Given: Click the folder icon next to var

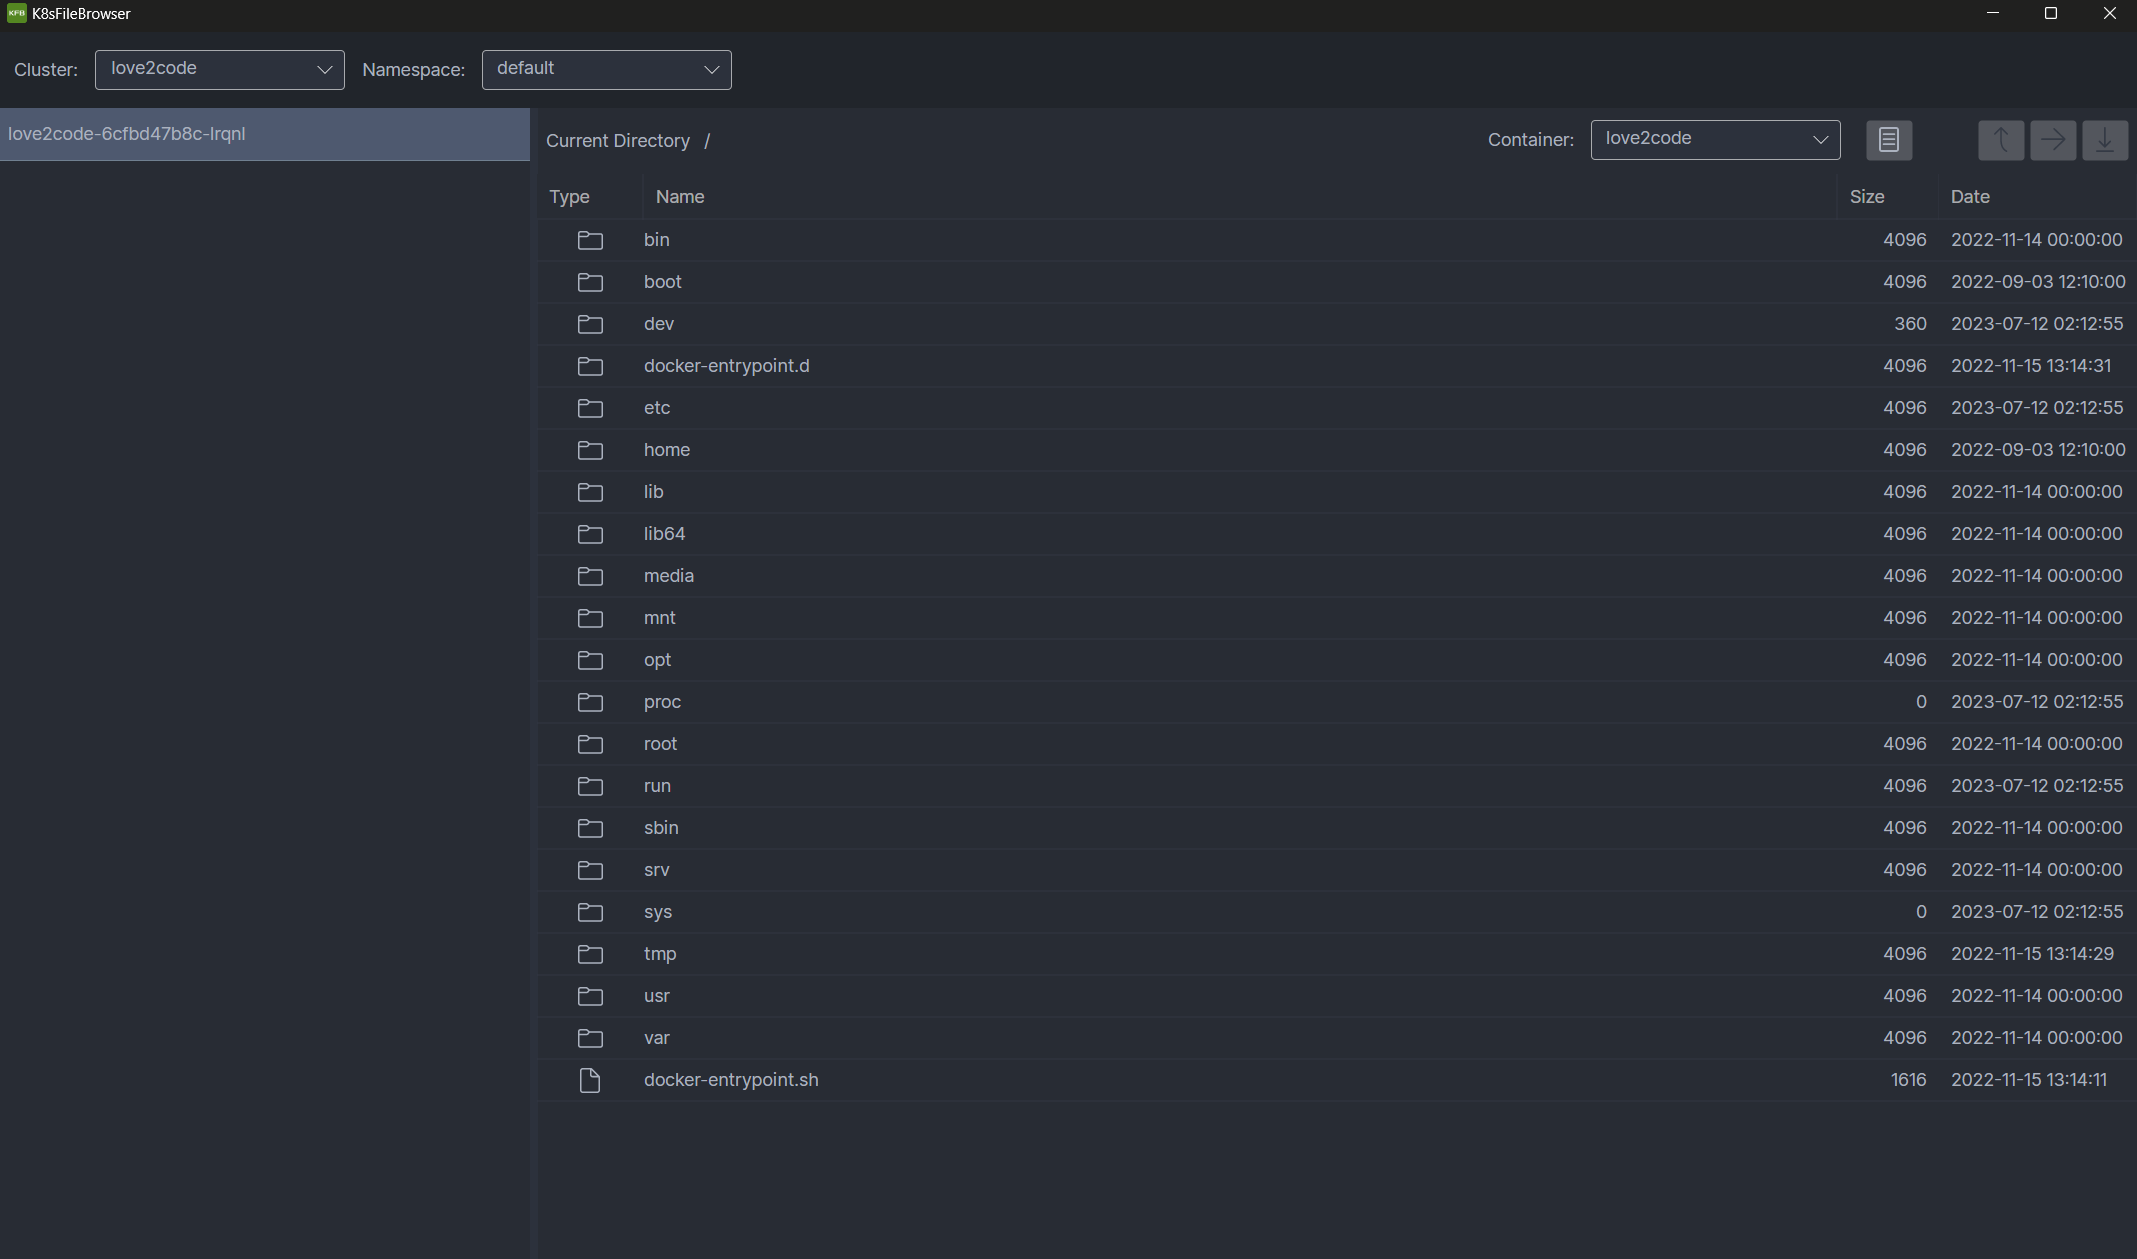Looking at the screenshot, I should click(590, 1038).
